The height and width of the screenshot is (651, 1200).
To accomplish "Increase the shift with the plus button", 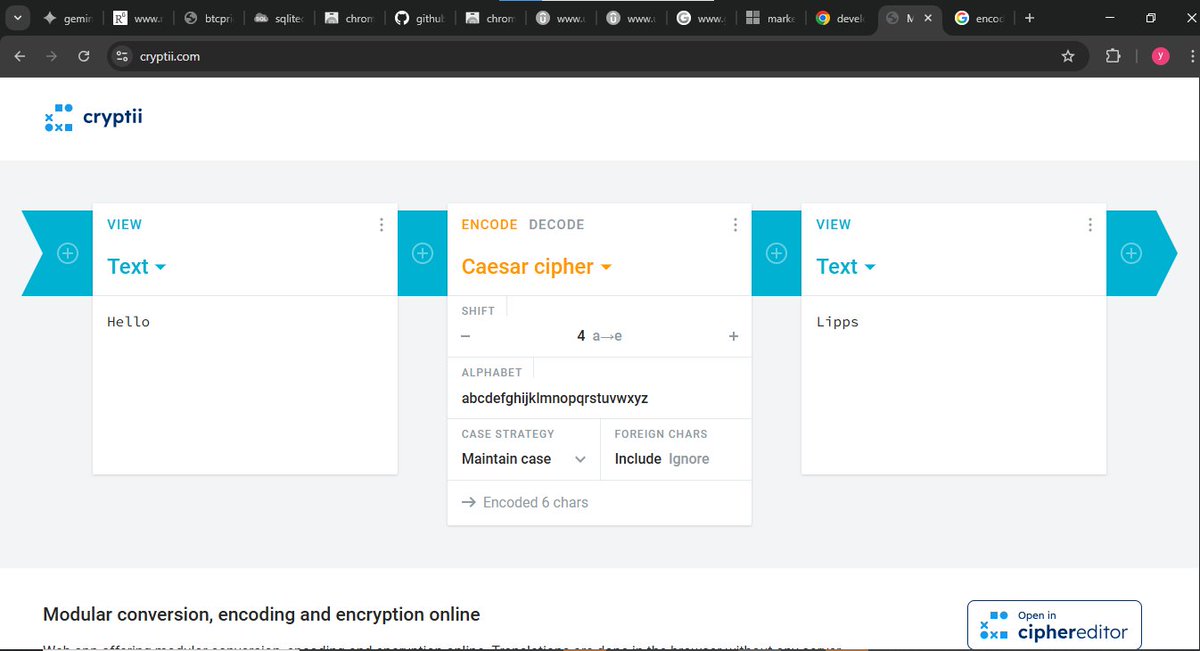I will point(734,337).
